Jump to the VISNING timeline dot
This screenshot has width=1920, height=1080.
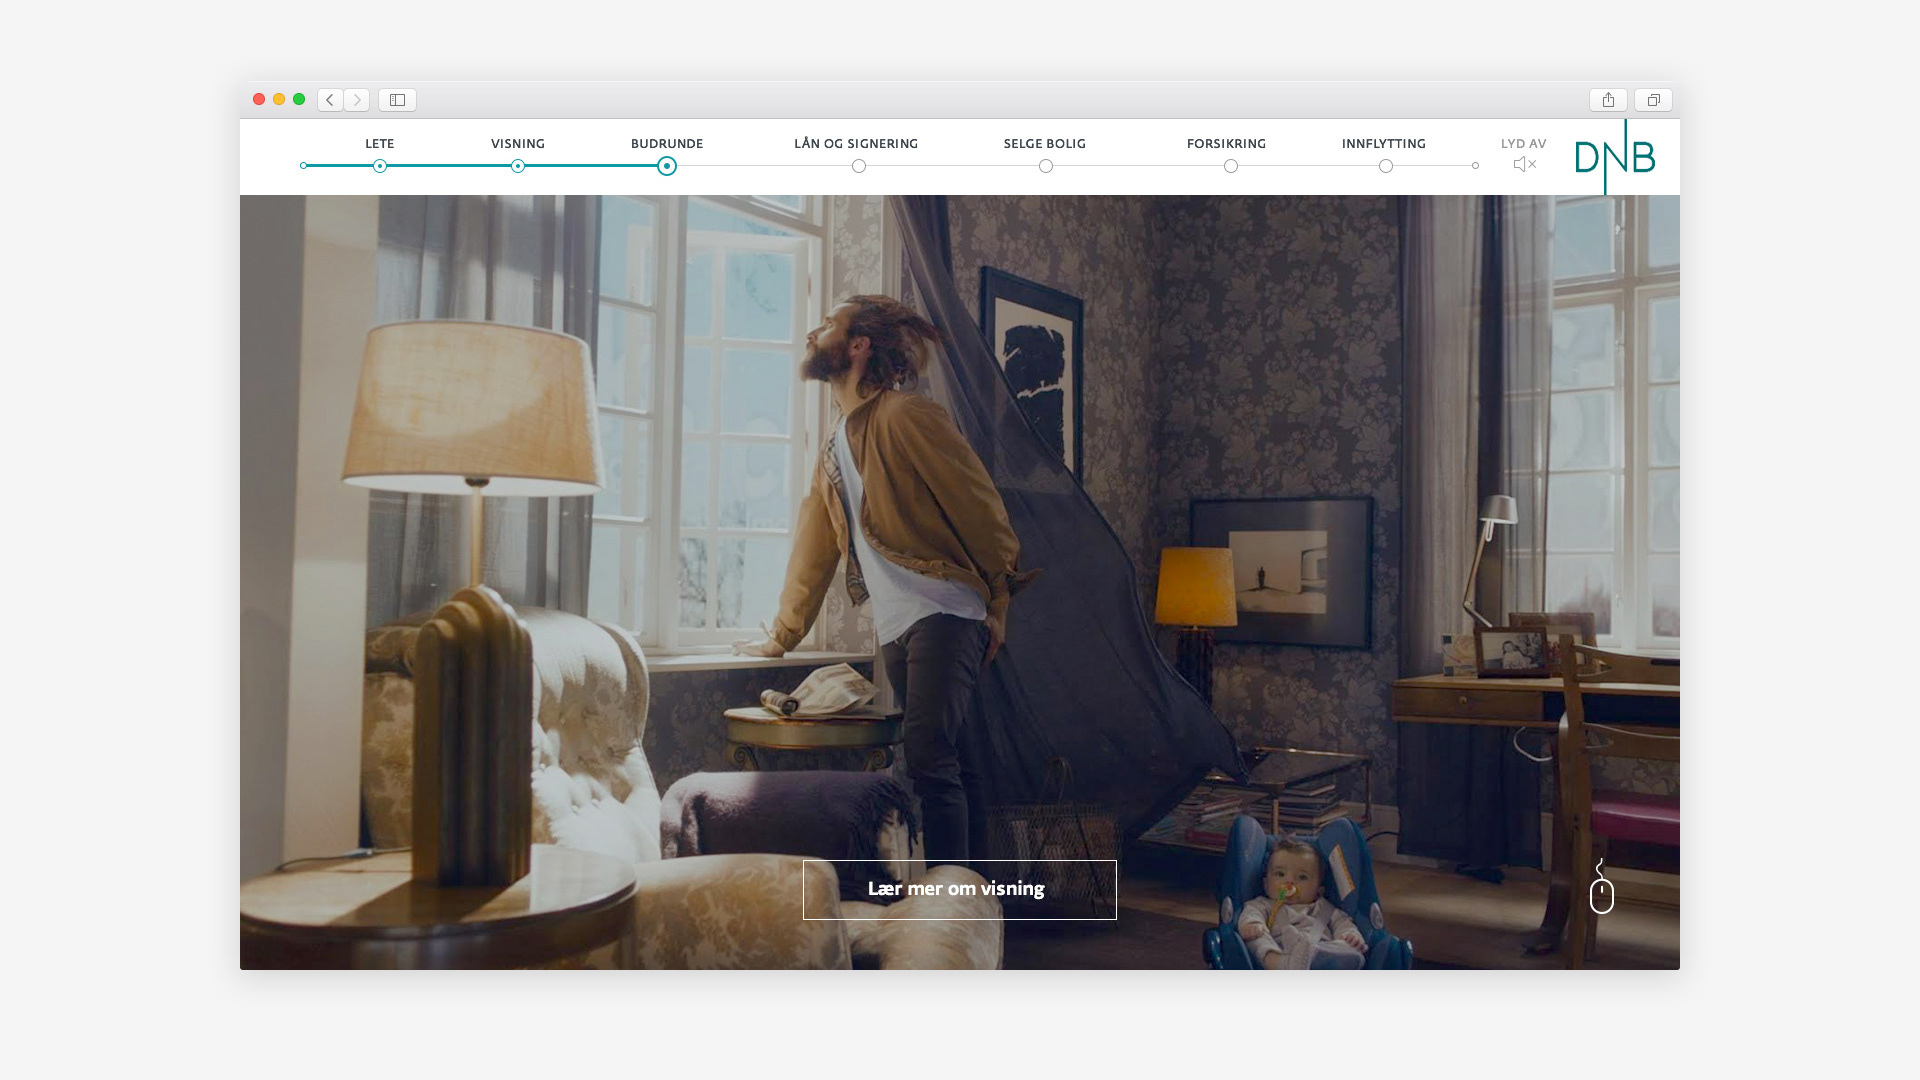(x=518, y=166)
